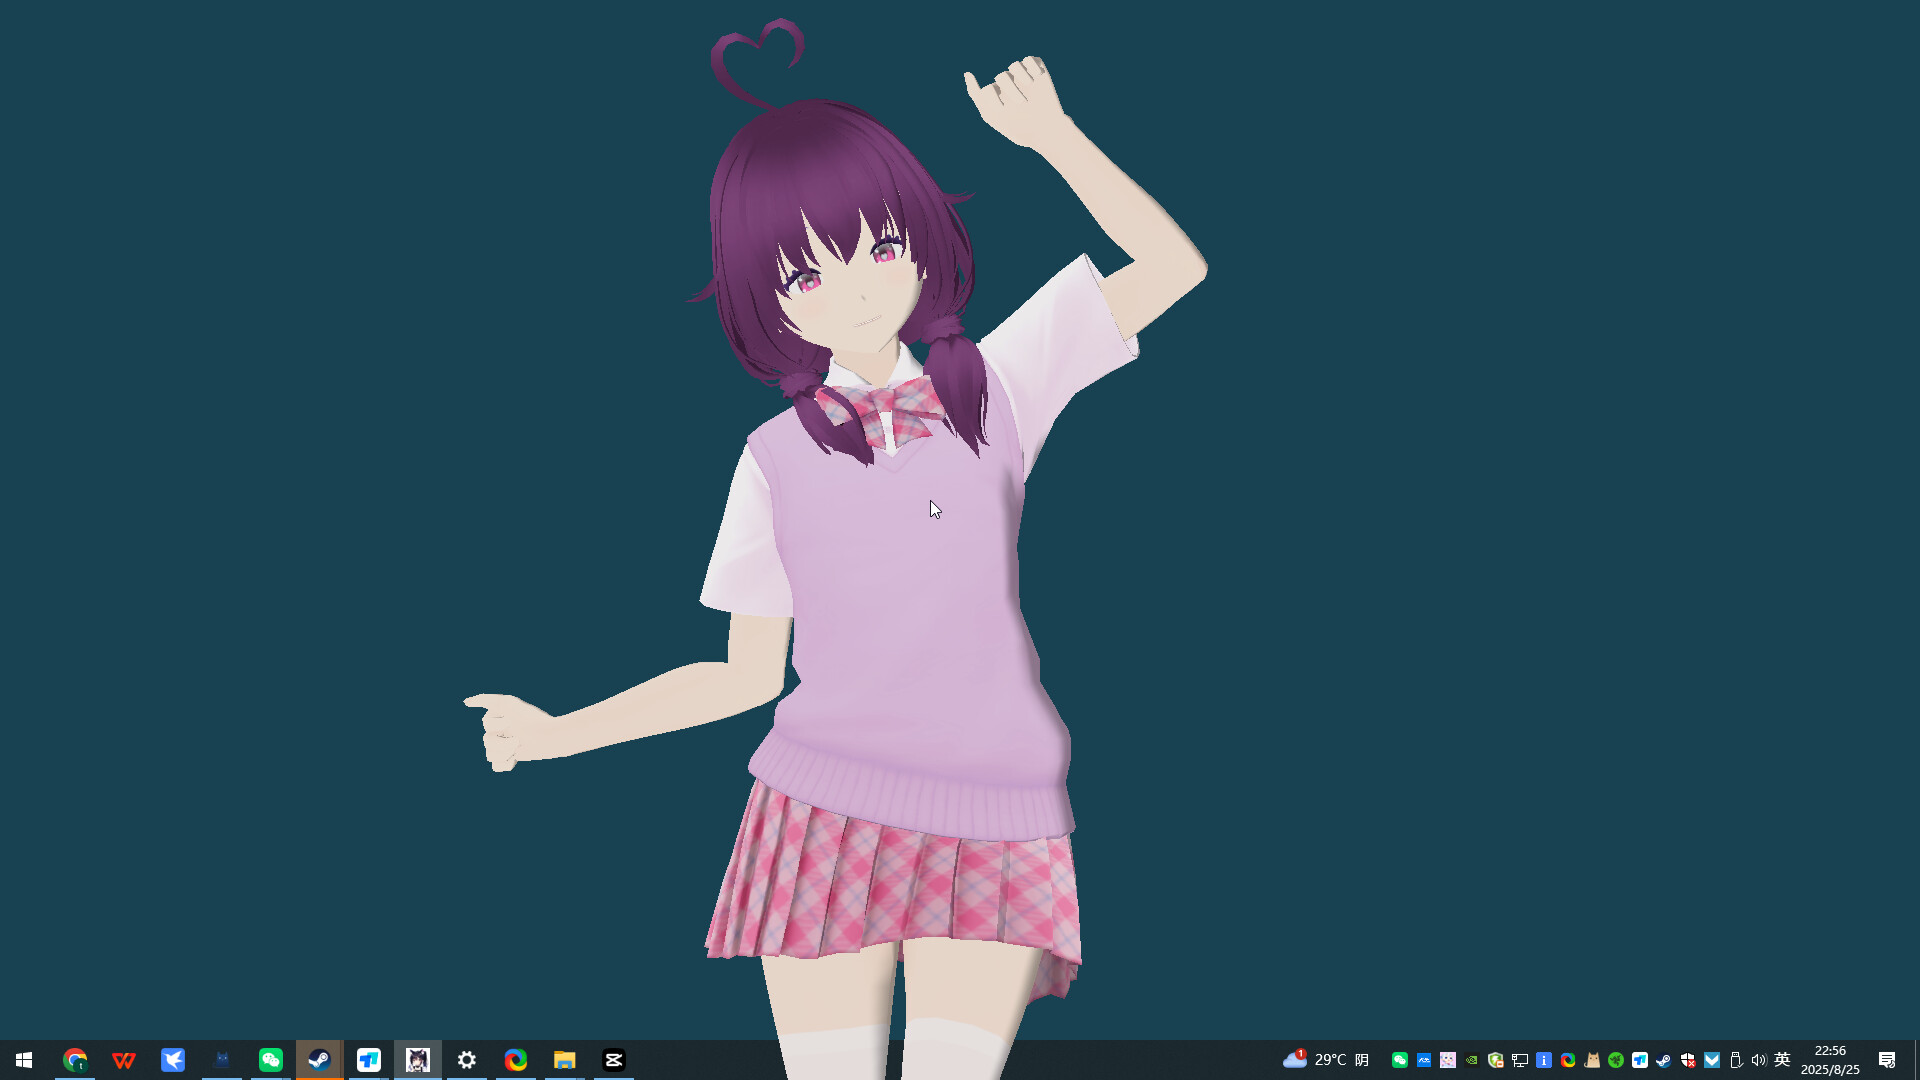The width and height of the screenshot is (1920, 1080).
Task: Click the Steam icon in system tray
Action: pos(1664,1060)
